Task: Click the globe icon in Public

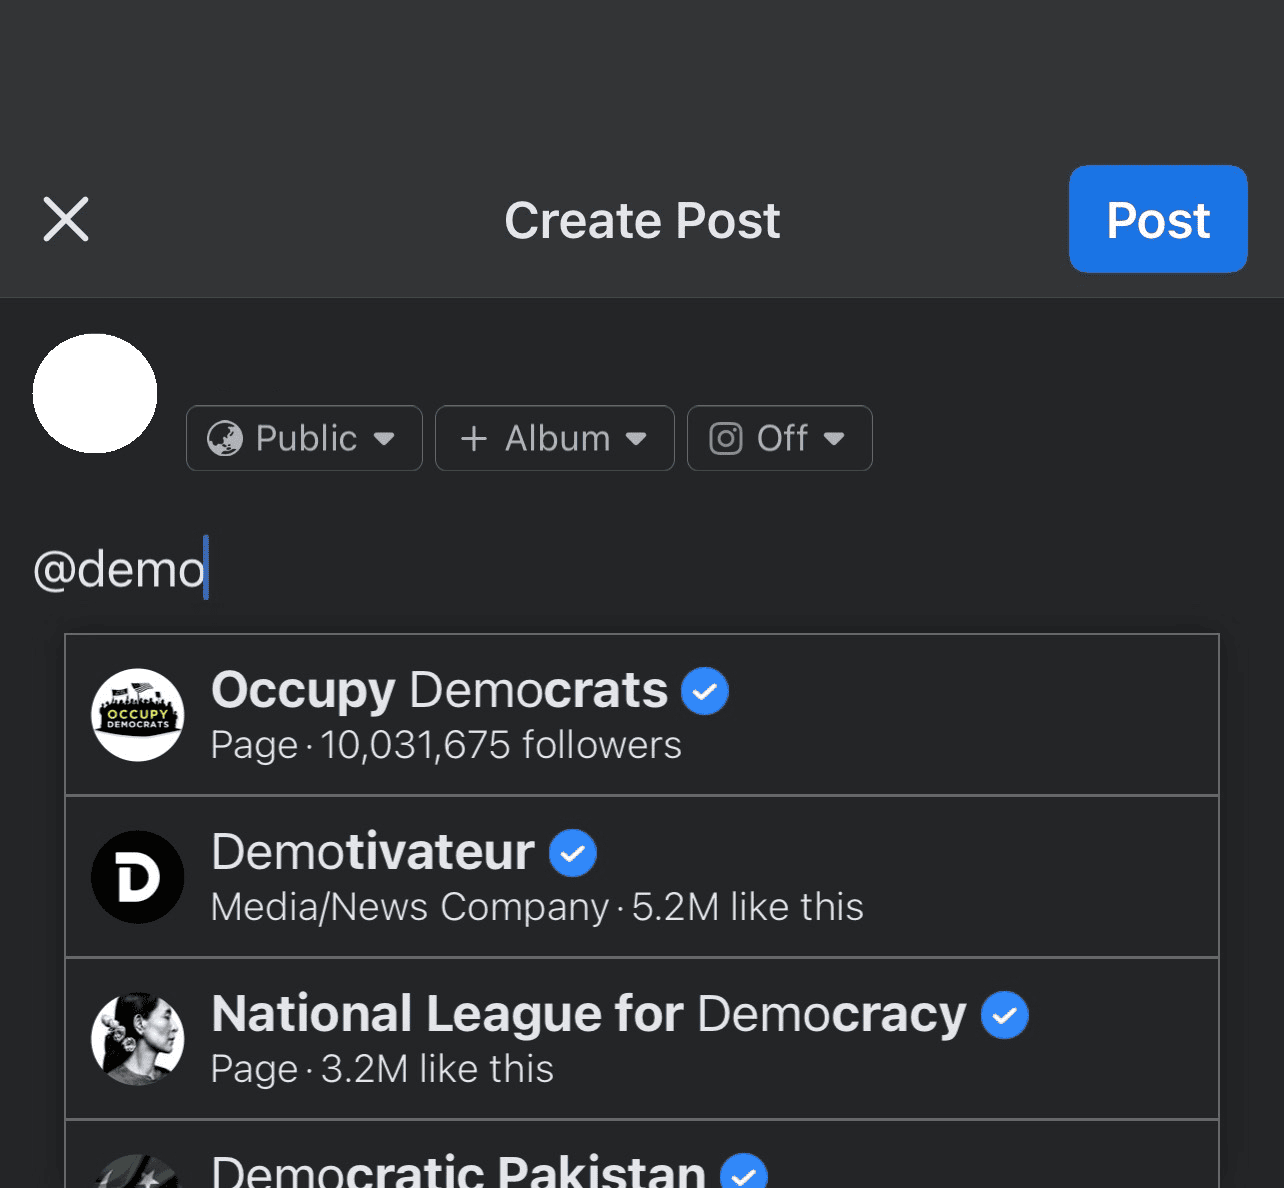Action: point(225,438)
